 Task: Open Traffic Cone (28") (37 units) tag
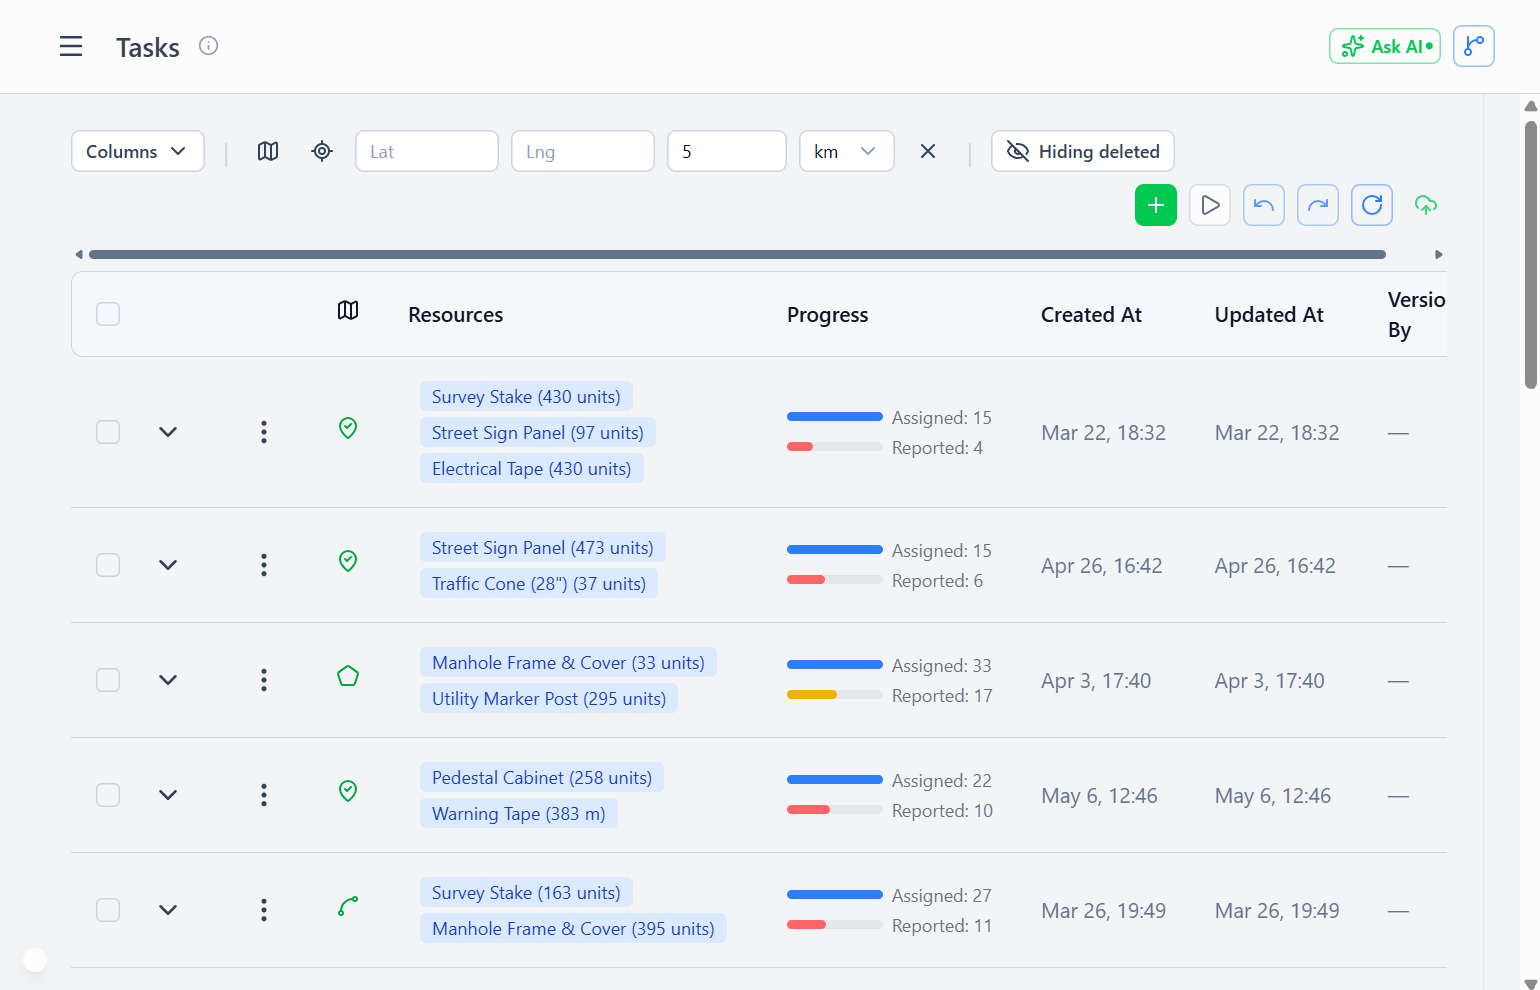click(539, 584)
